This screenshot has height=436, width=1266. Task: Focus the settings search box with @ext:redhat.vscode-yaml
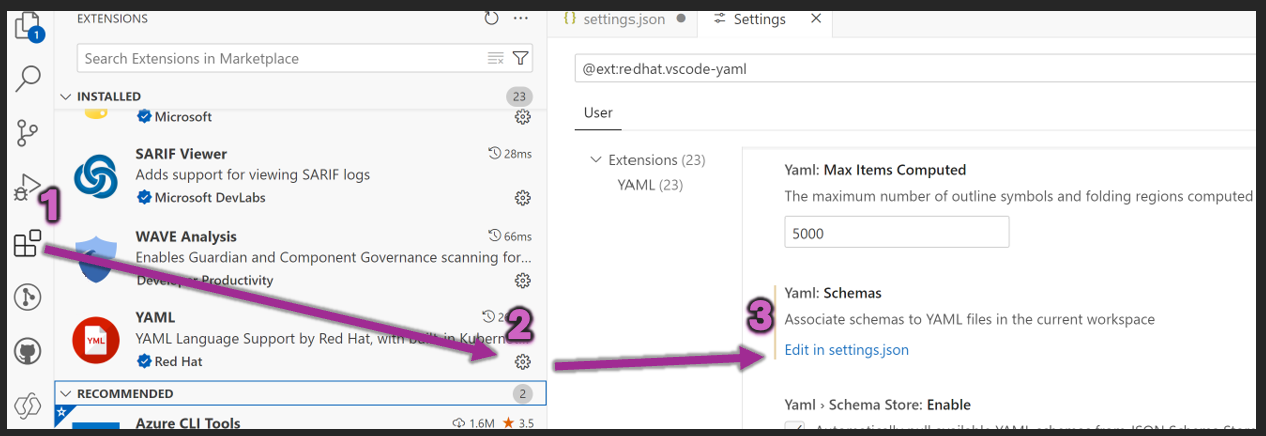pyautogui.click(x=916, y=69)
